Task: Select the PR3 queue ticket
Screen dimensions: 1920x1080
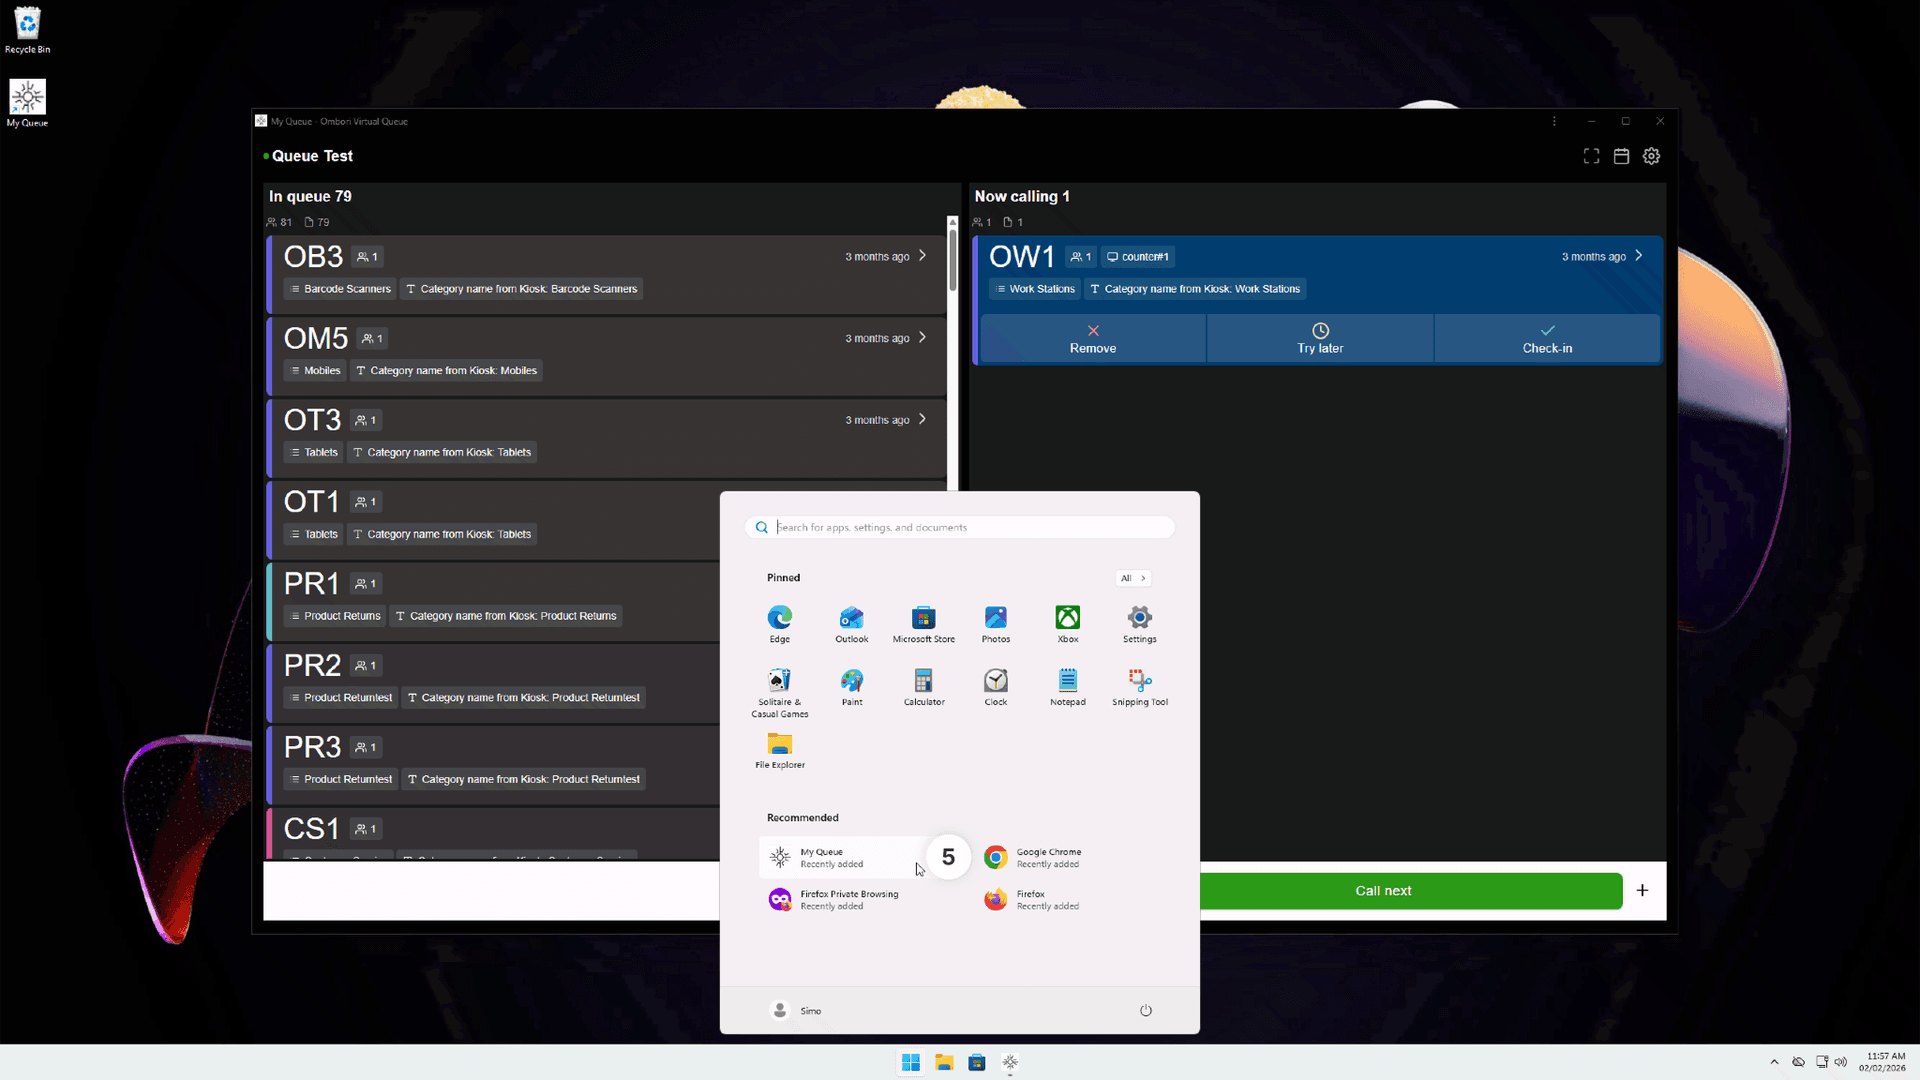Action: coord(494,765)
